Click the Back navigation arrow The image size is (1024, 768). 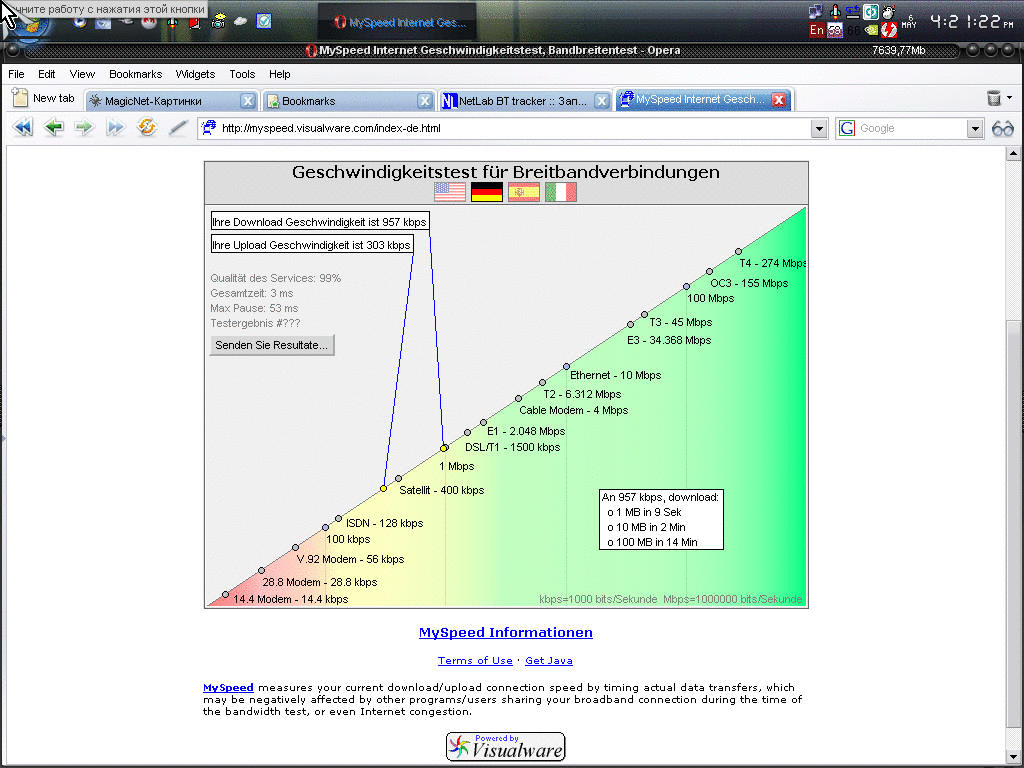[x=54, y=128]
